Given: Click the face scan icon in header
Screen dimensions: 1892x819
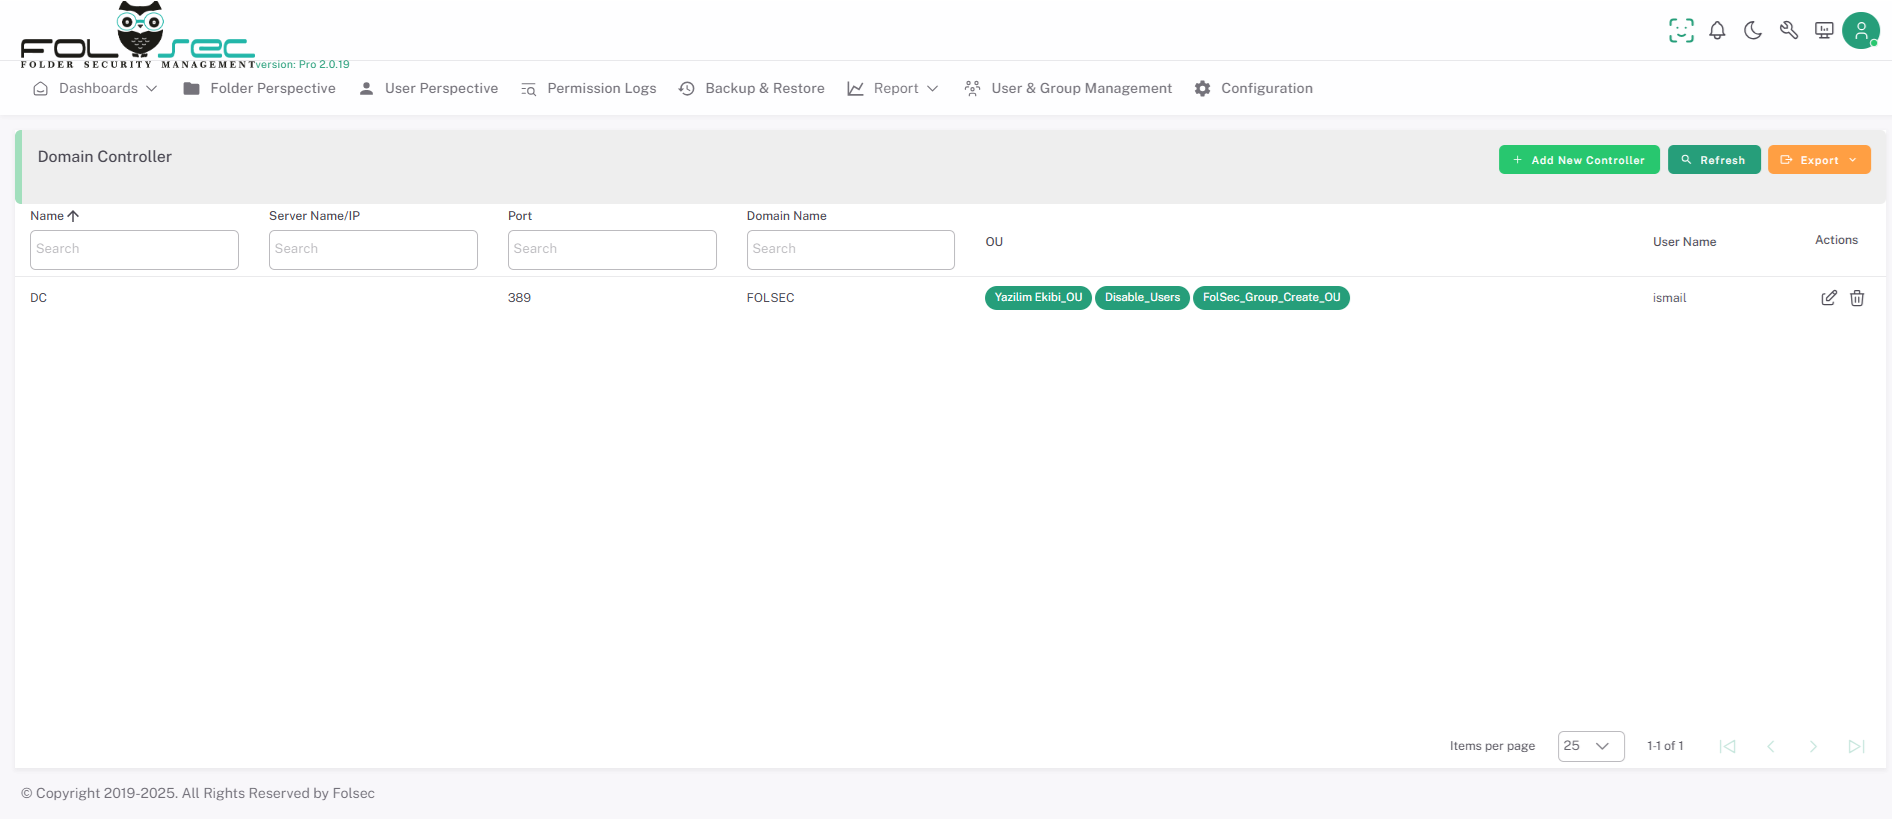Looking at the screenshot, I should 1681,31.
